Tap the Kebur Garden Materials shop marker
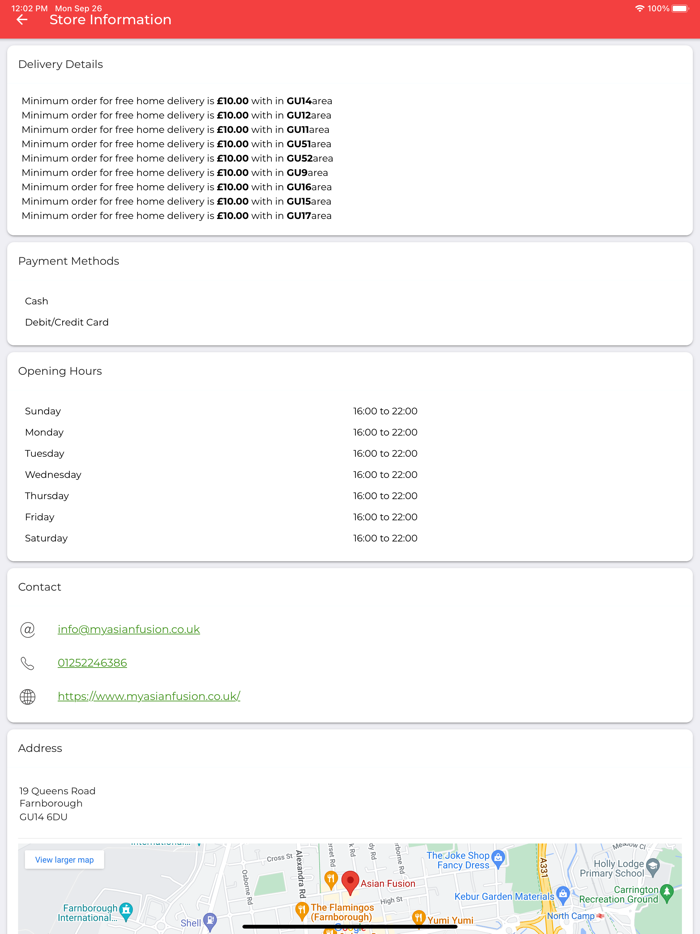The width and height of the screenshot is (700, 934). pos(563,895)
